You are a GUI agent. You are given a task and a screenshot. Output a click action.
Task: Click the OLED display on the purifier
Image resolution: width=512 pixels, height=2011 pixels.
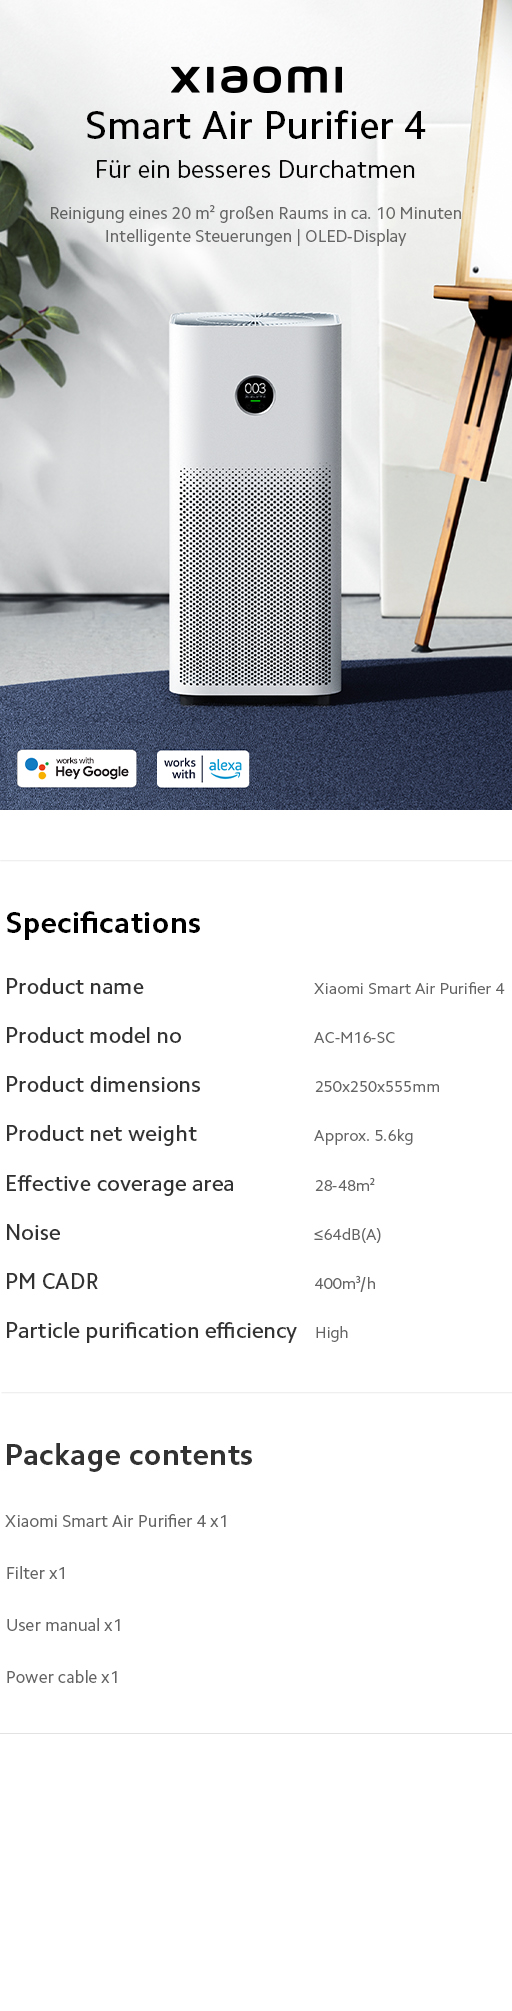coord(255,395)
